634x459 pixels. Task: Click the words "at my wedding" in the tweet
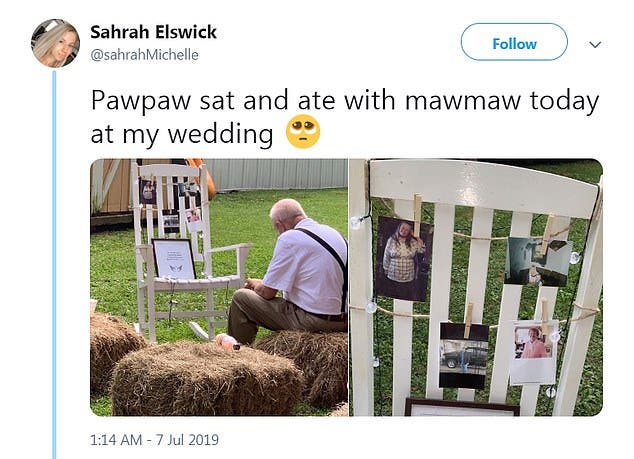[182, 134]
